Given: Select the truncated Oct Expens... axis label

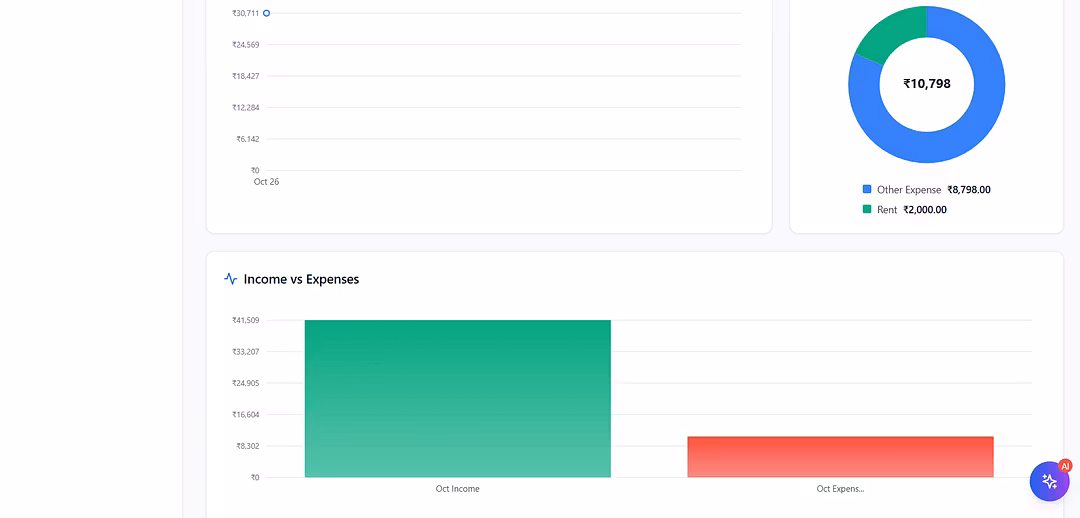Looking at the screenshot, I should click(x=840, y=489).
